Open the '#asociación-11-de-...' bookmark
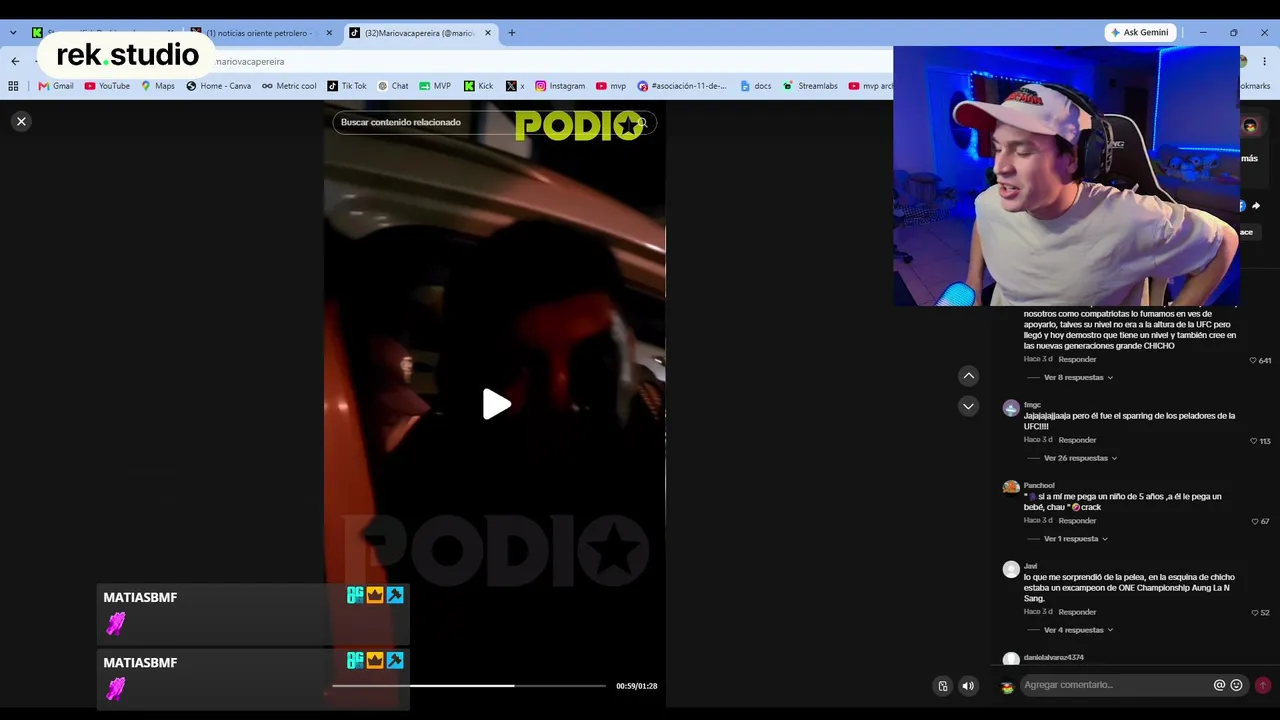1280x720 pixels. pyautogui.click(x=682, y=86)
